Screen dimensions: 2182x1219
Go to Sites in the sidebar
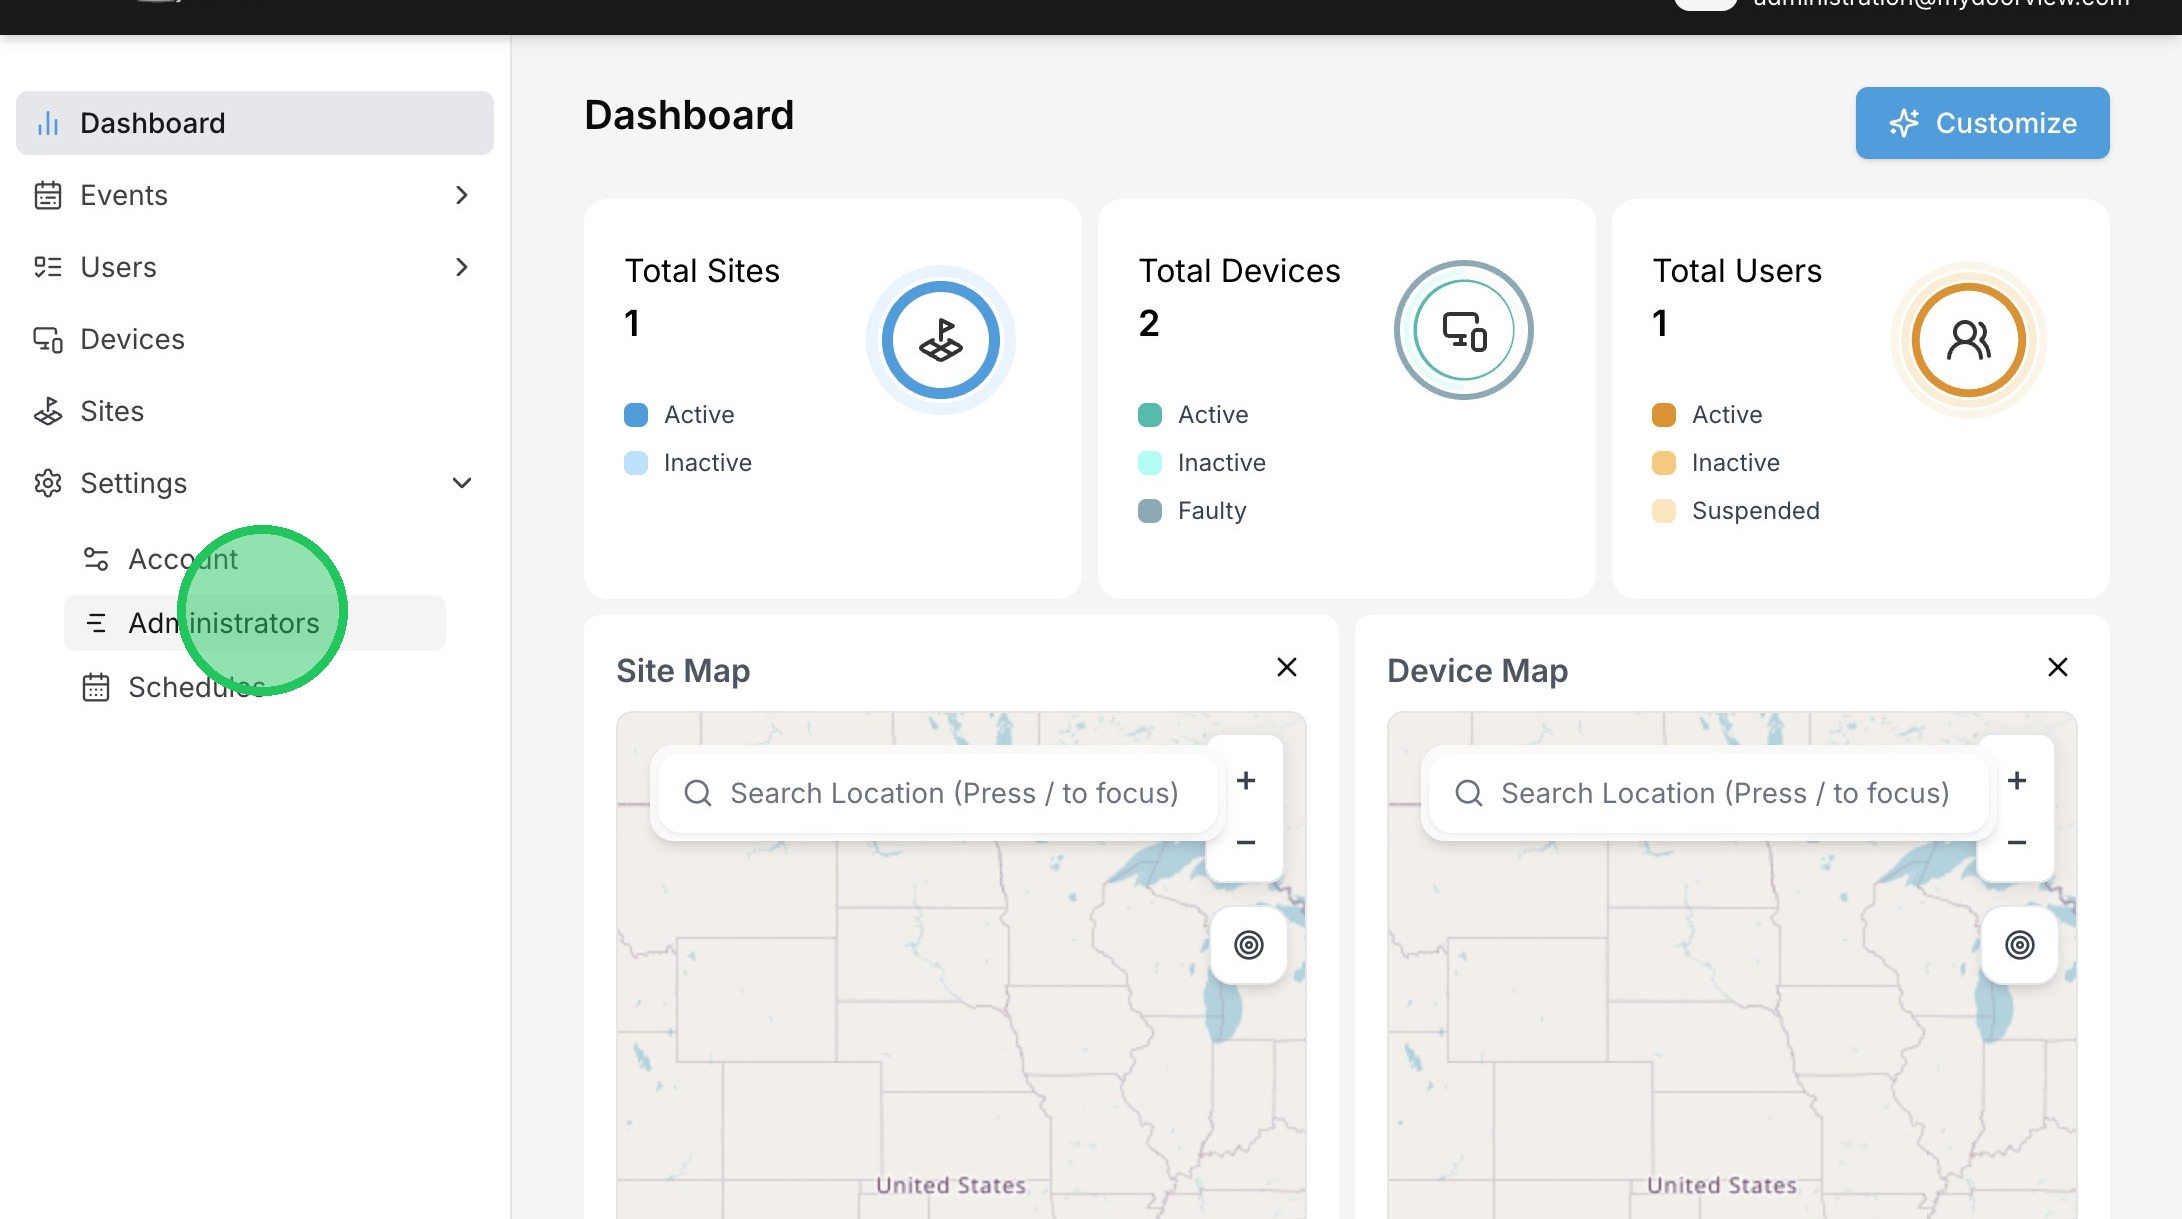(111, 411)
